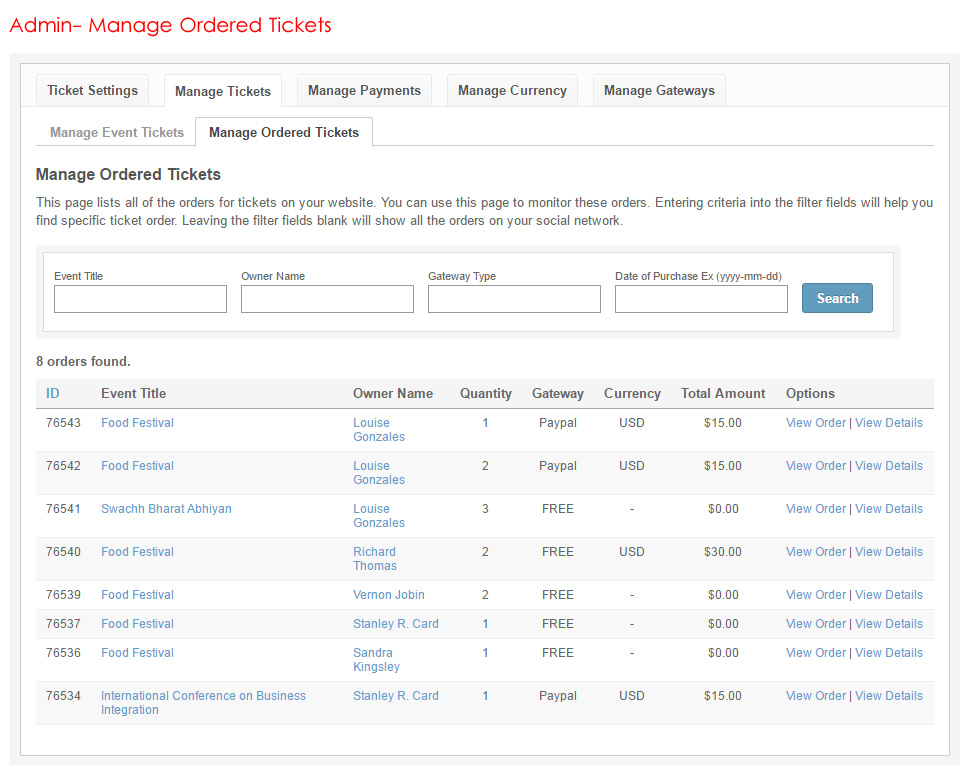The image size is (971, 775).
Task: View Details for order 76542
Action: pos(888,466)
